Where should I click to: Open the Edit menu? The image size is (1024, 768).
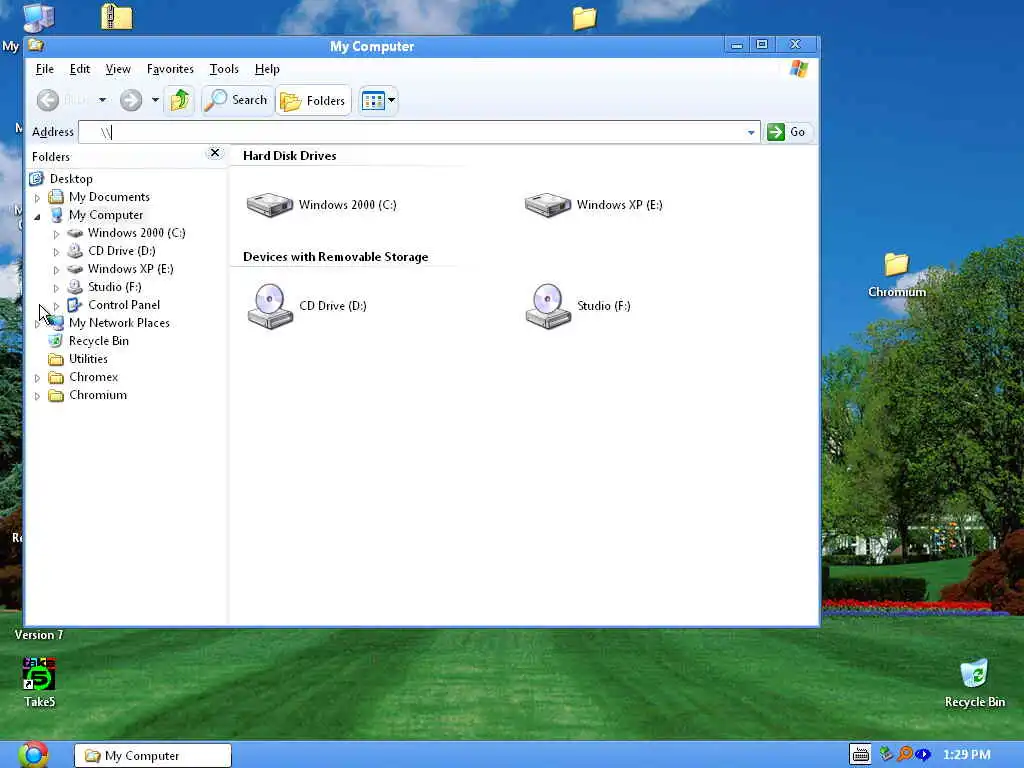80,69
